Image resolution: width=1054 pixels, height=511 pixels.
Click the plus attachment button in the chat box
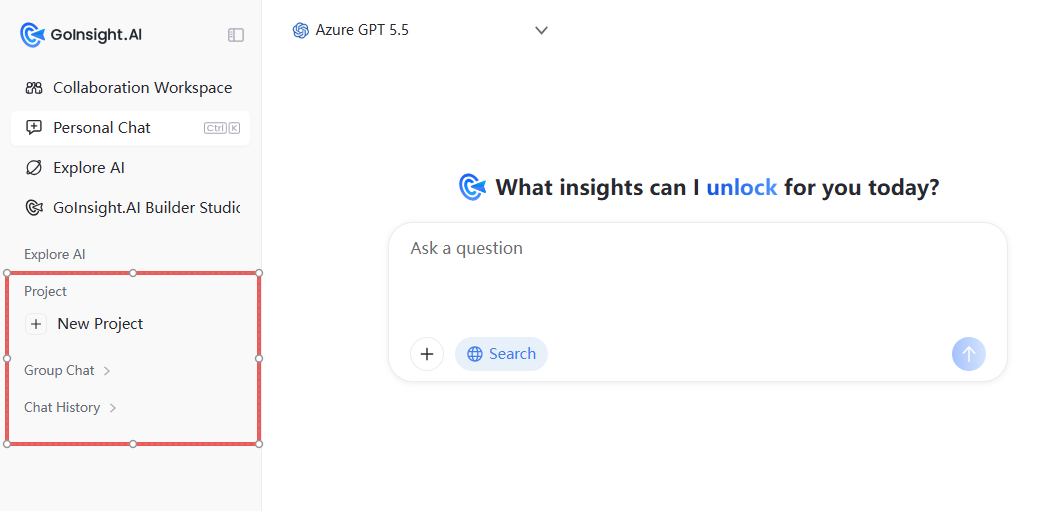click(427, 354)
